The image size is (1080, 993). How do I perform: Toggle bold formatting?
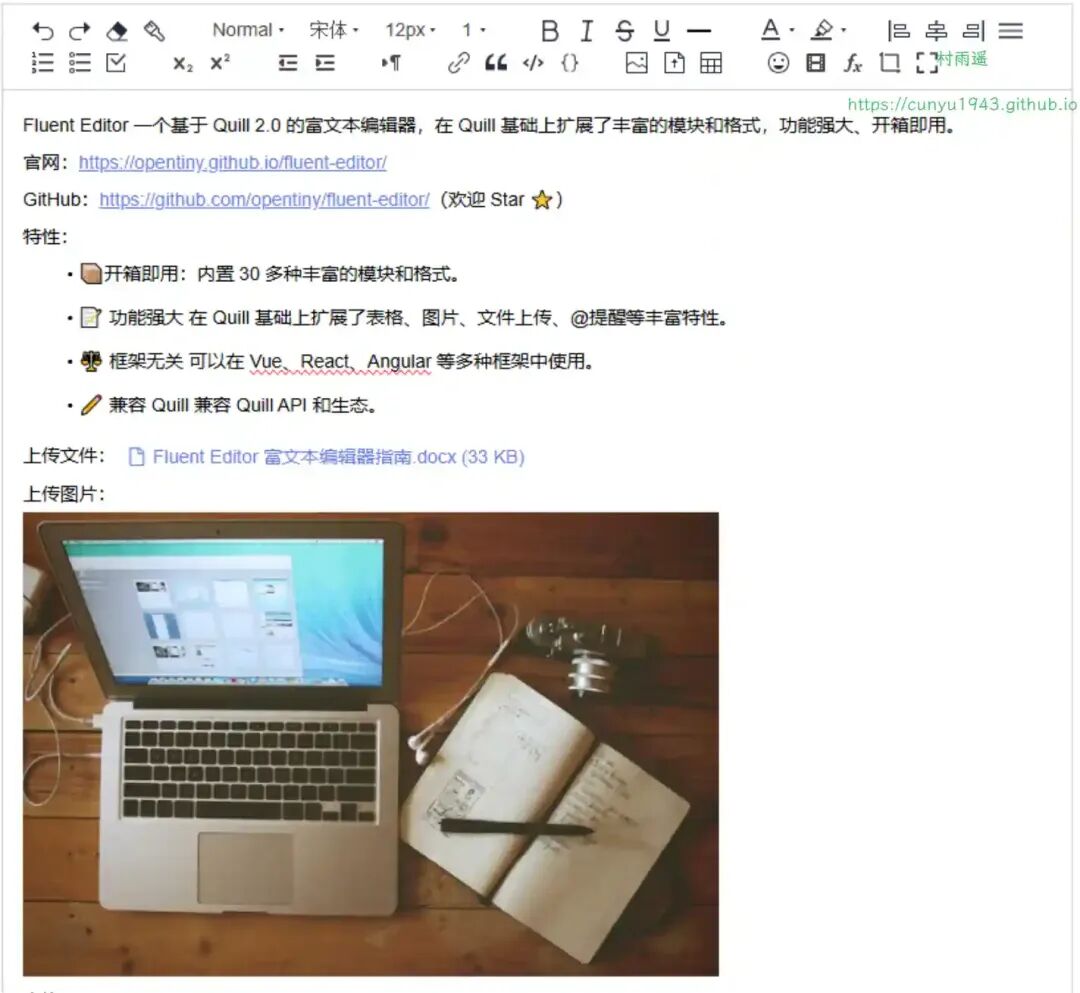[549, 30]
